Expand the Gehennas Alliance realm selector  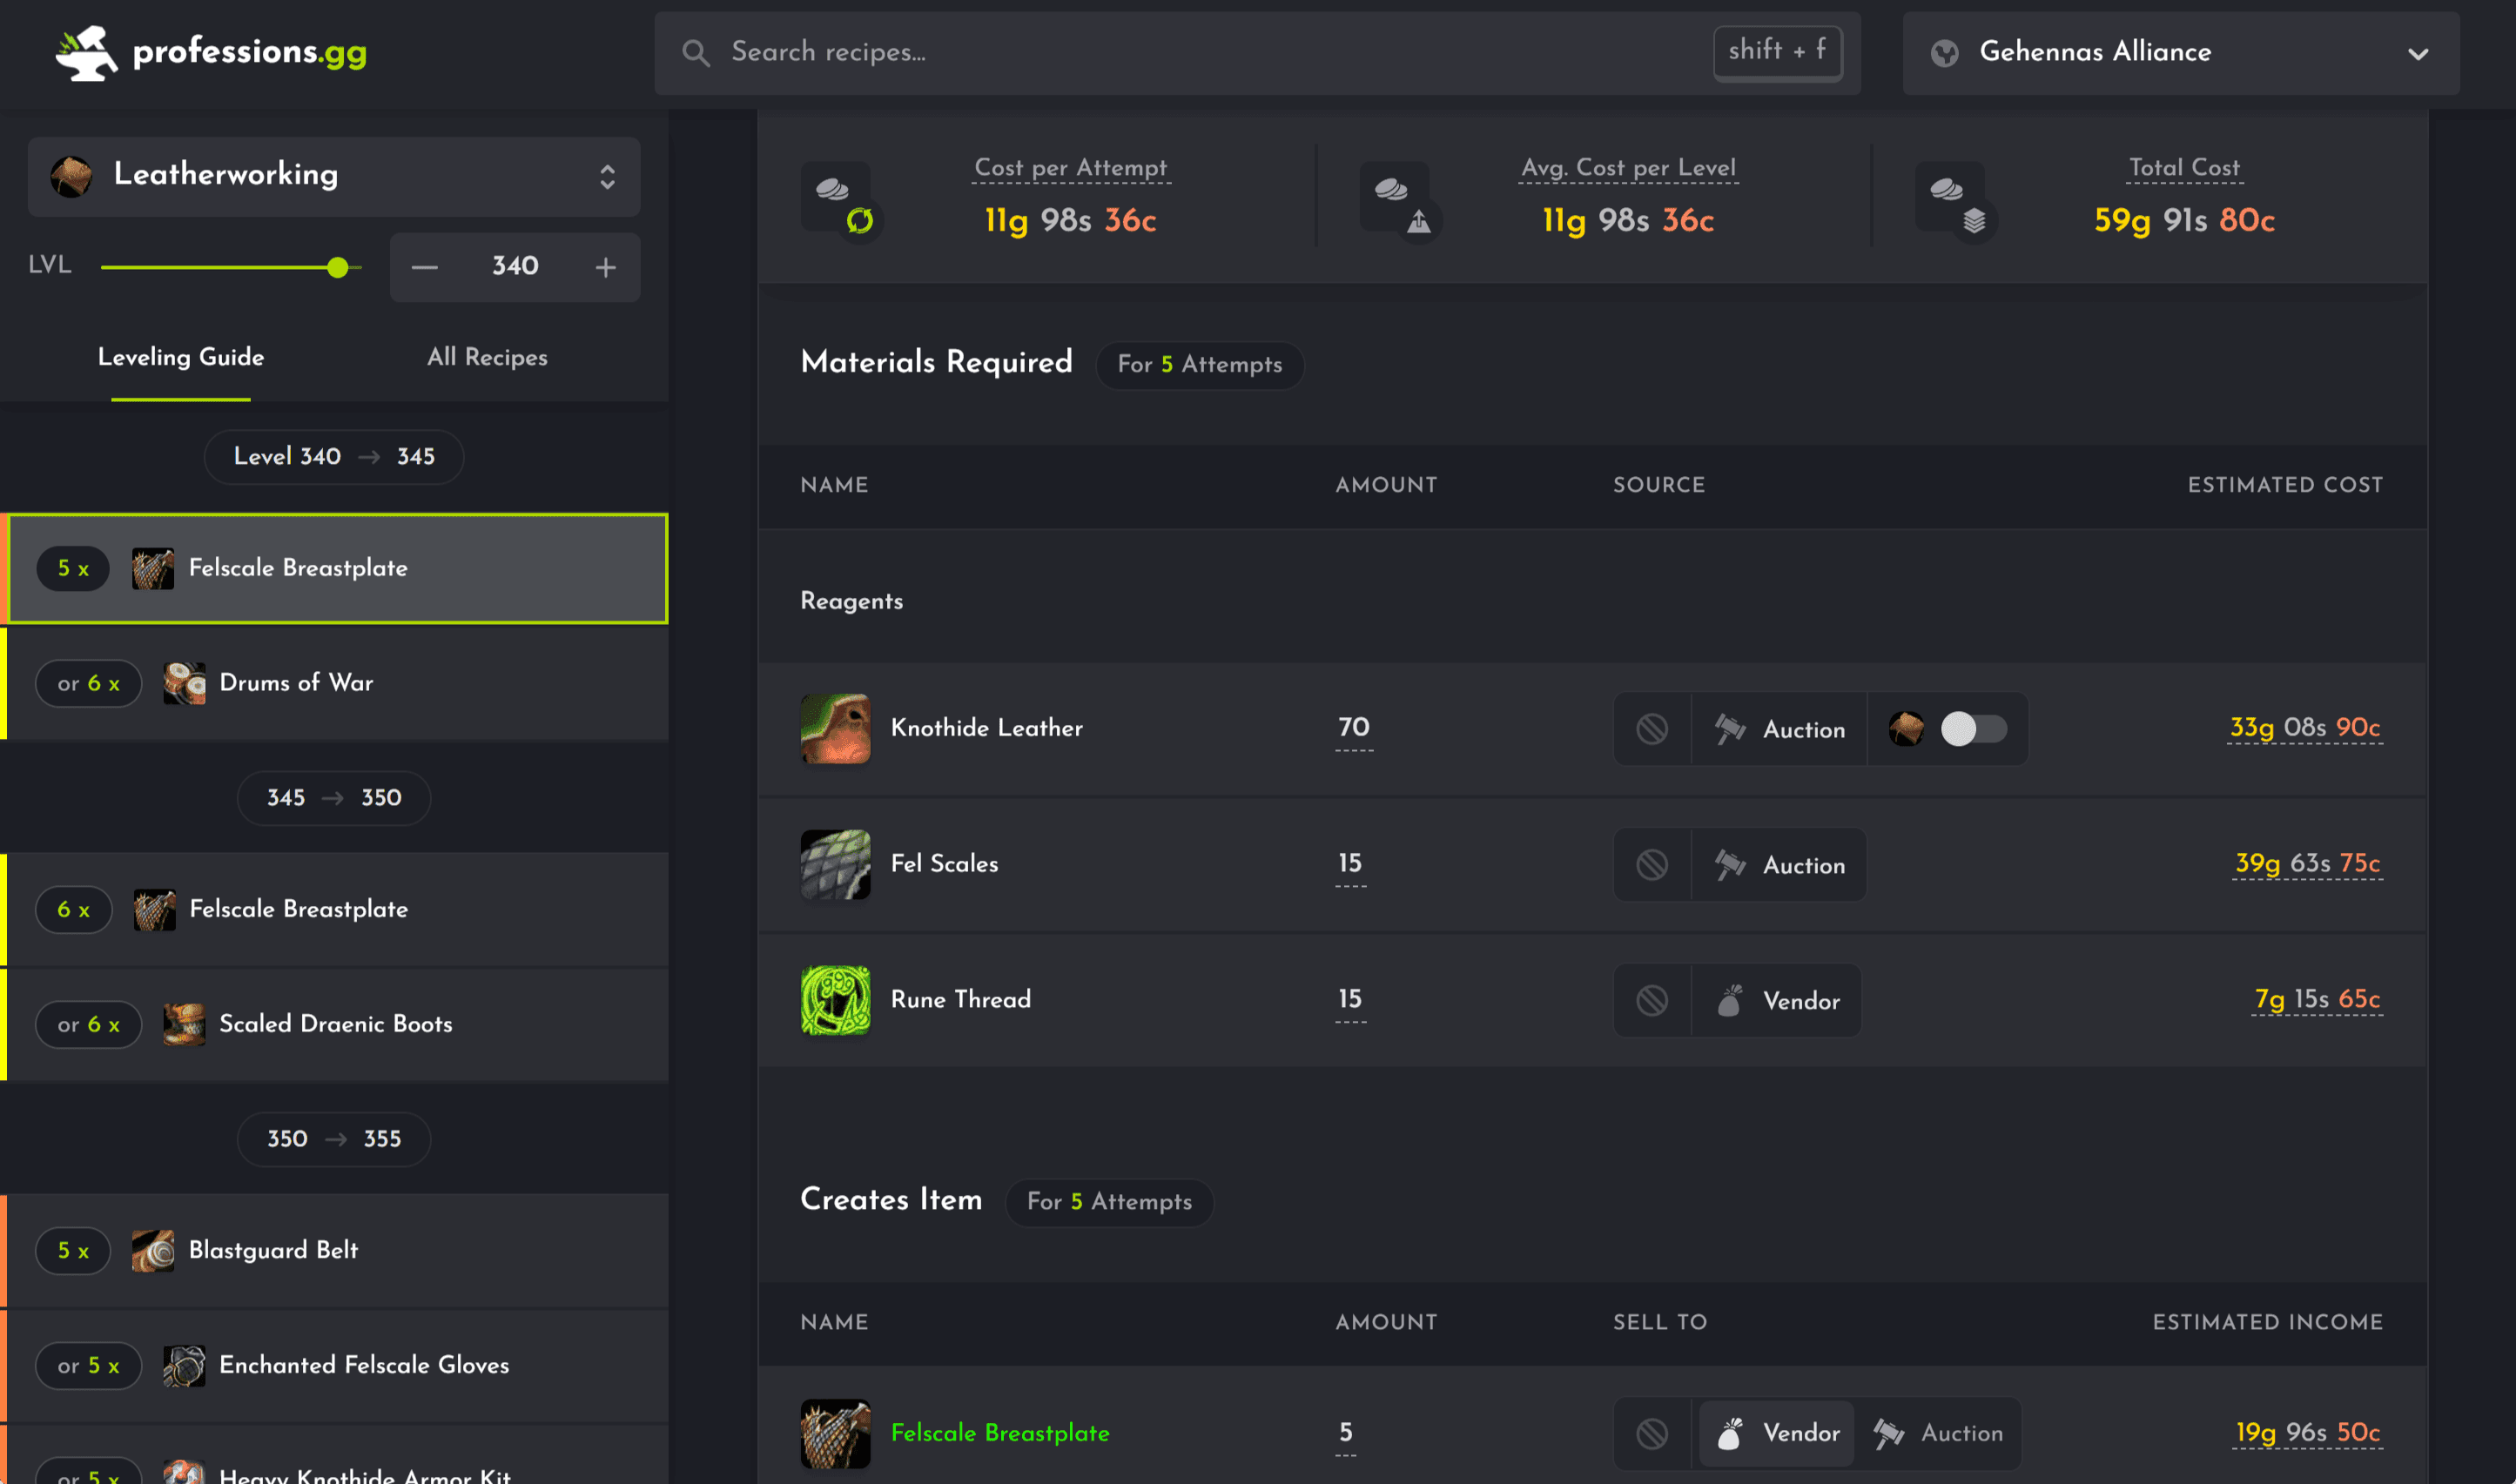click(2180, 53)
